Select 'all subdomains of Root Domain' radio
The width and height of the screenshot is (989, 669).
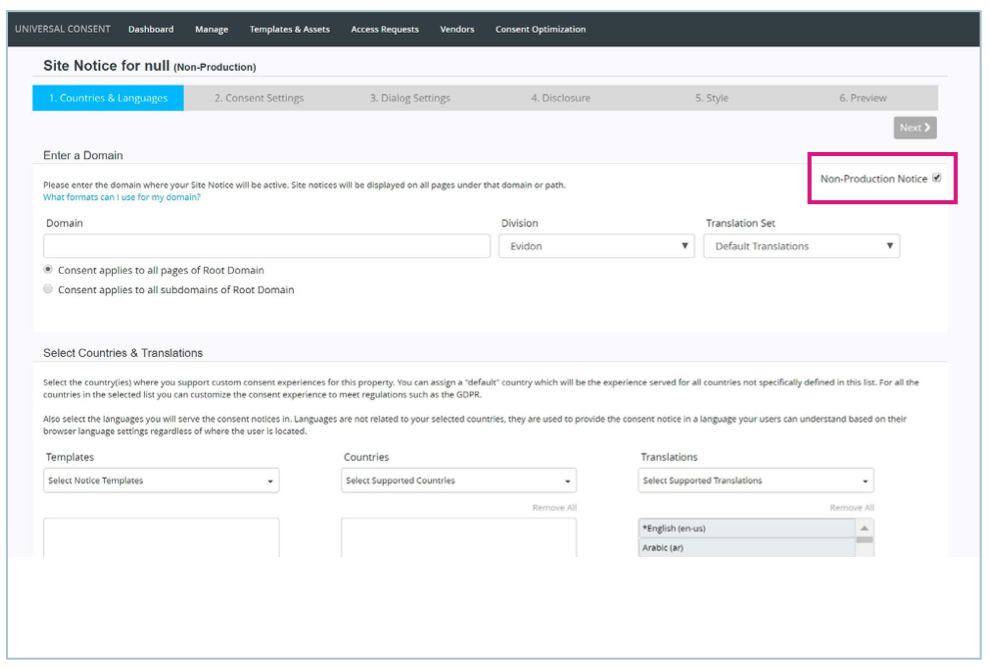click(x=48, y=289)
